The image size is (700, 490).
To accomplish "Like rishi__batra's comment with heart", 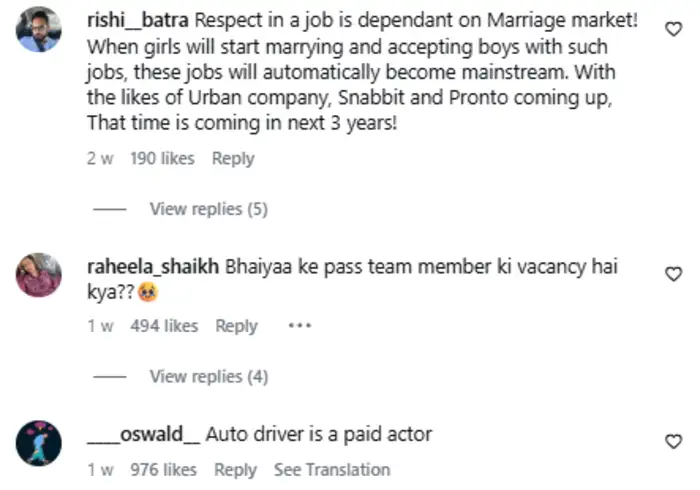I will point(674,29).
